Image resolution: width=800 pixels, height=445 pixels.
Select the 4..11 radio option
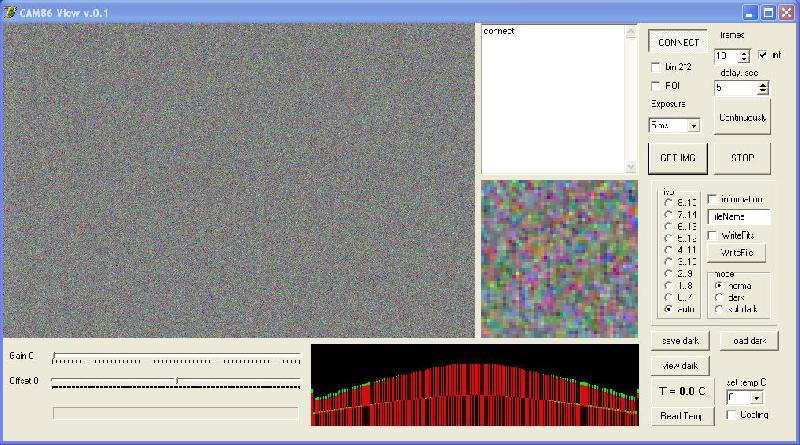pyautogui.click(x=668, y=250)
